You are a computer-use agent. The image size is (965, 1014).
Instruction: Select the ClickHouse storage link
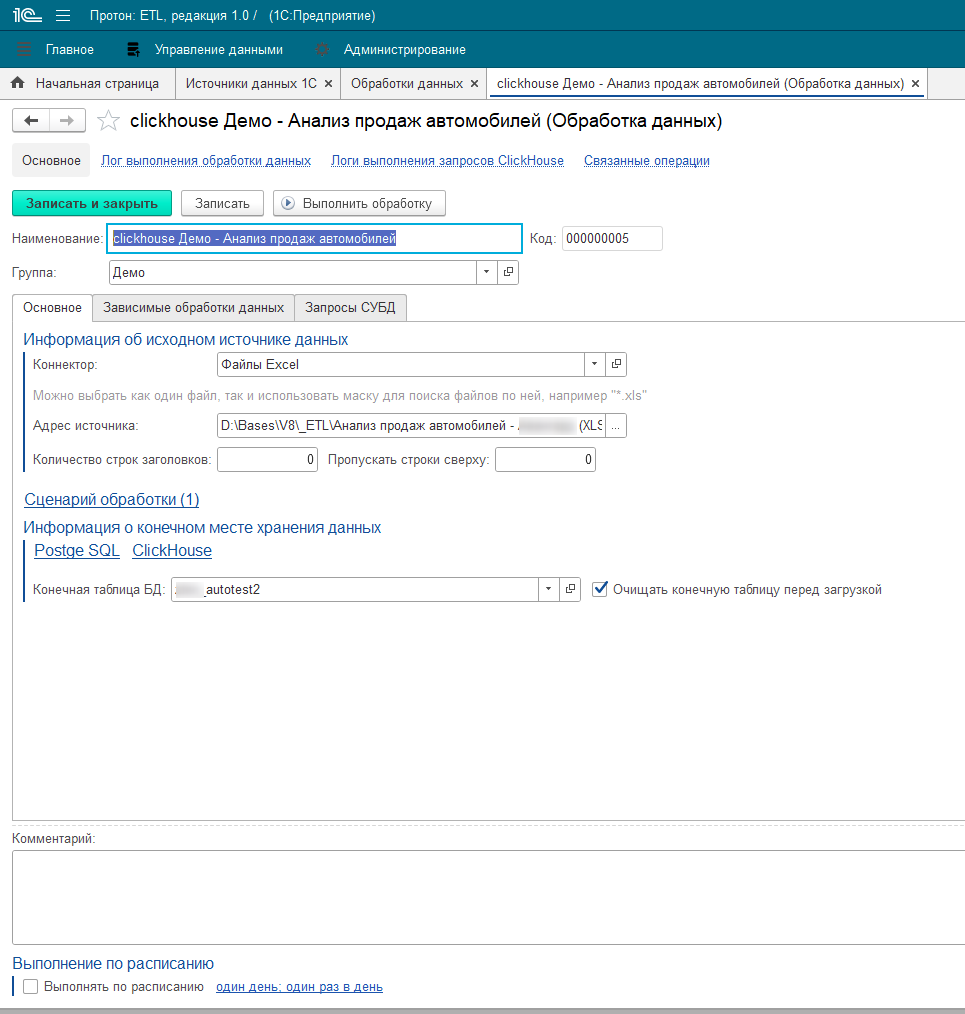[172, 550]
